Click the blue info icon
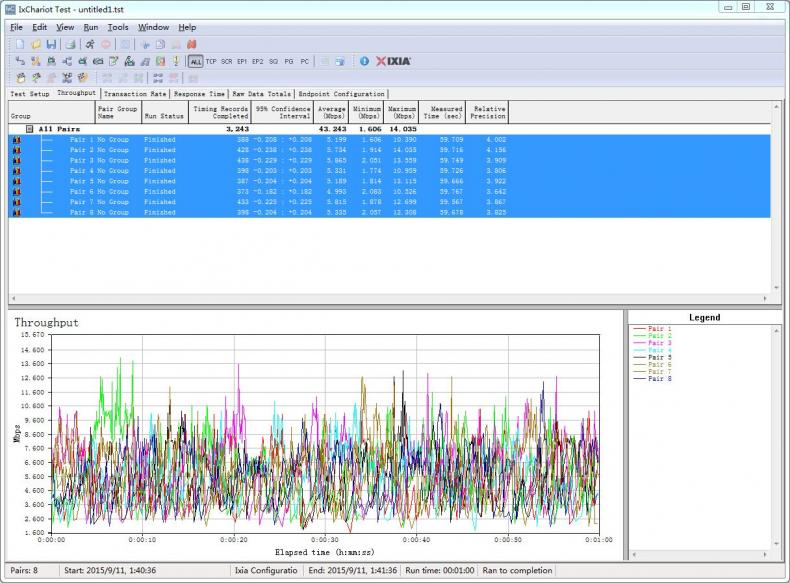The height and width of the screenshot is (583, 790). click(x=364, y=61)
